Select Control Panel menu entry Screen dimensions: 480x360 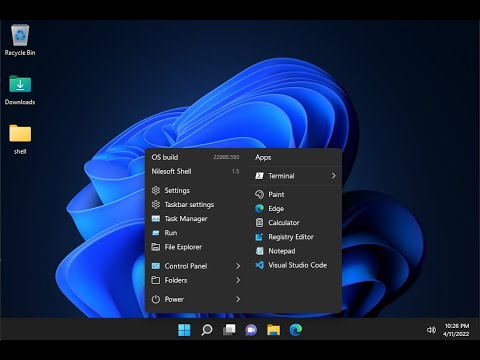[x=196, y=266]
